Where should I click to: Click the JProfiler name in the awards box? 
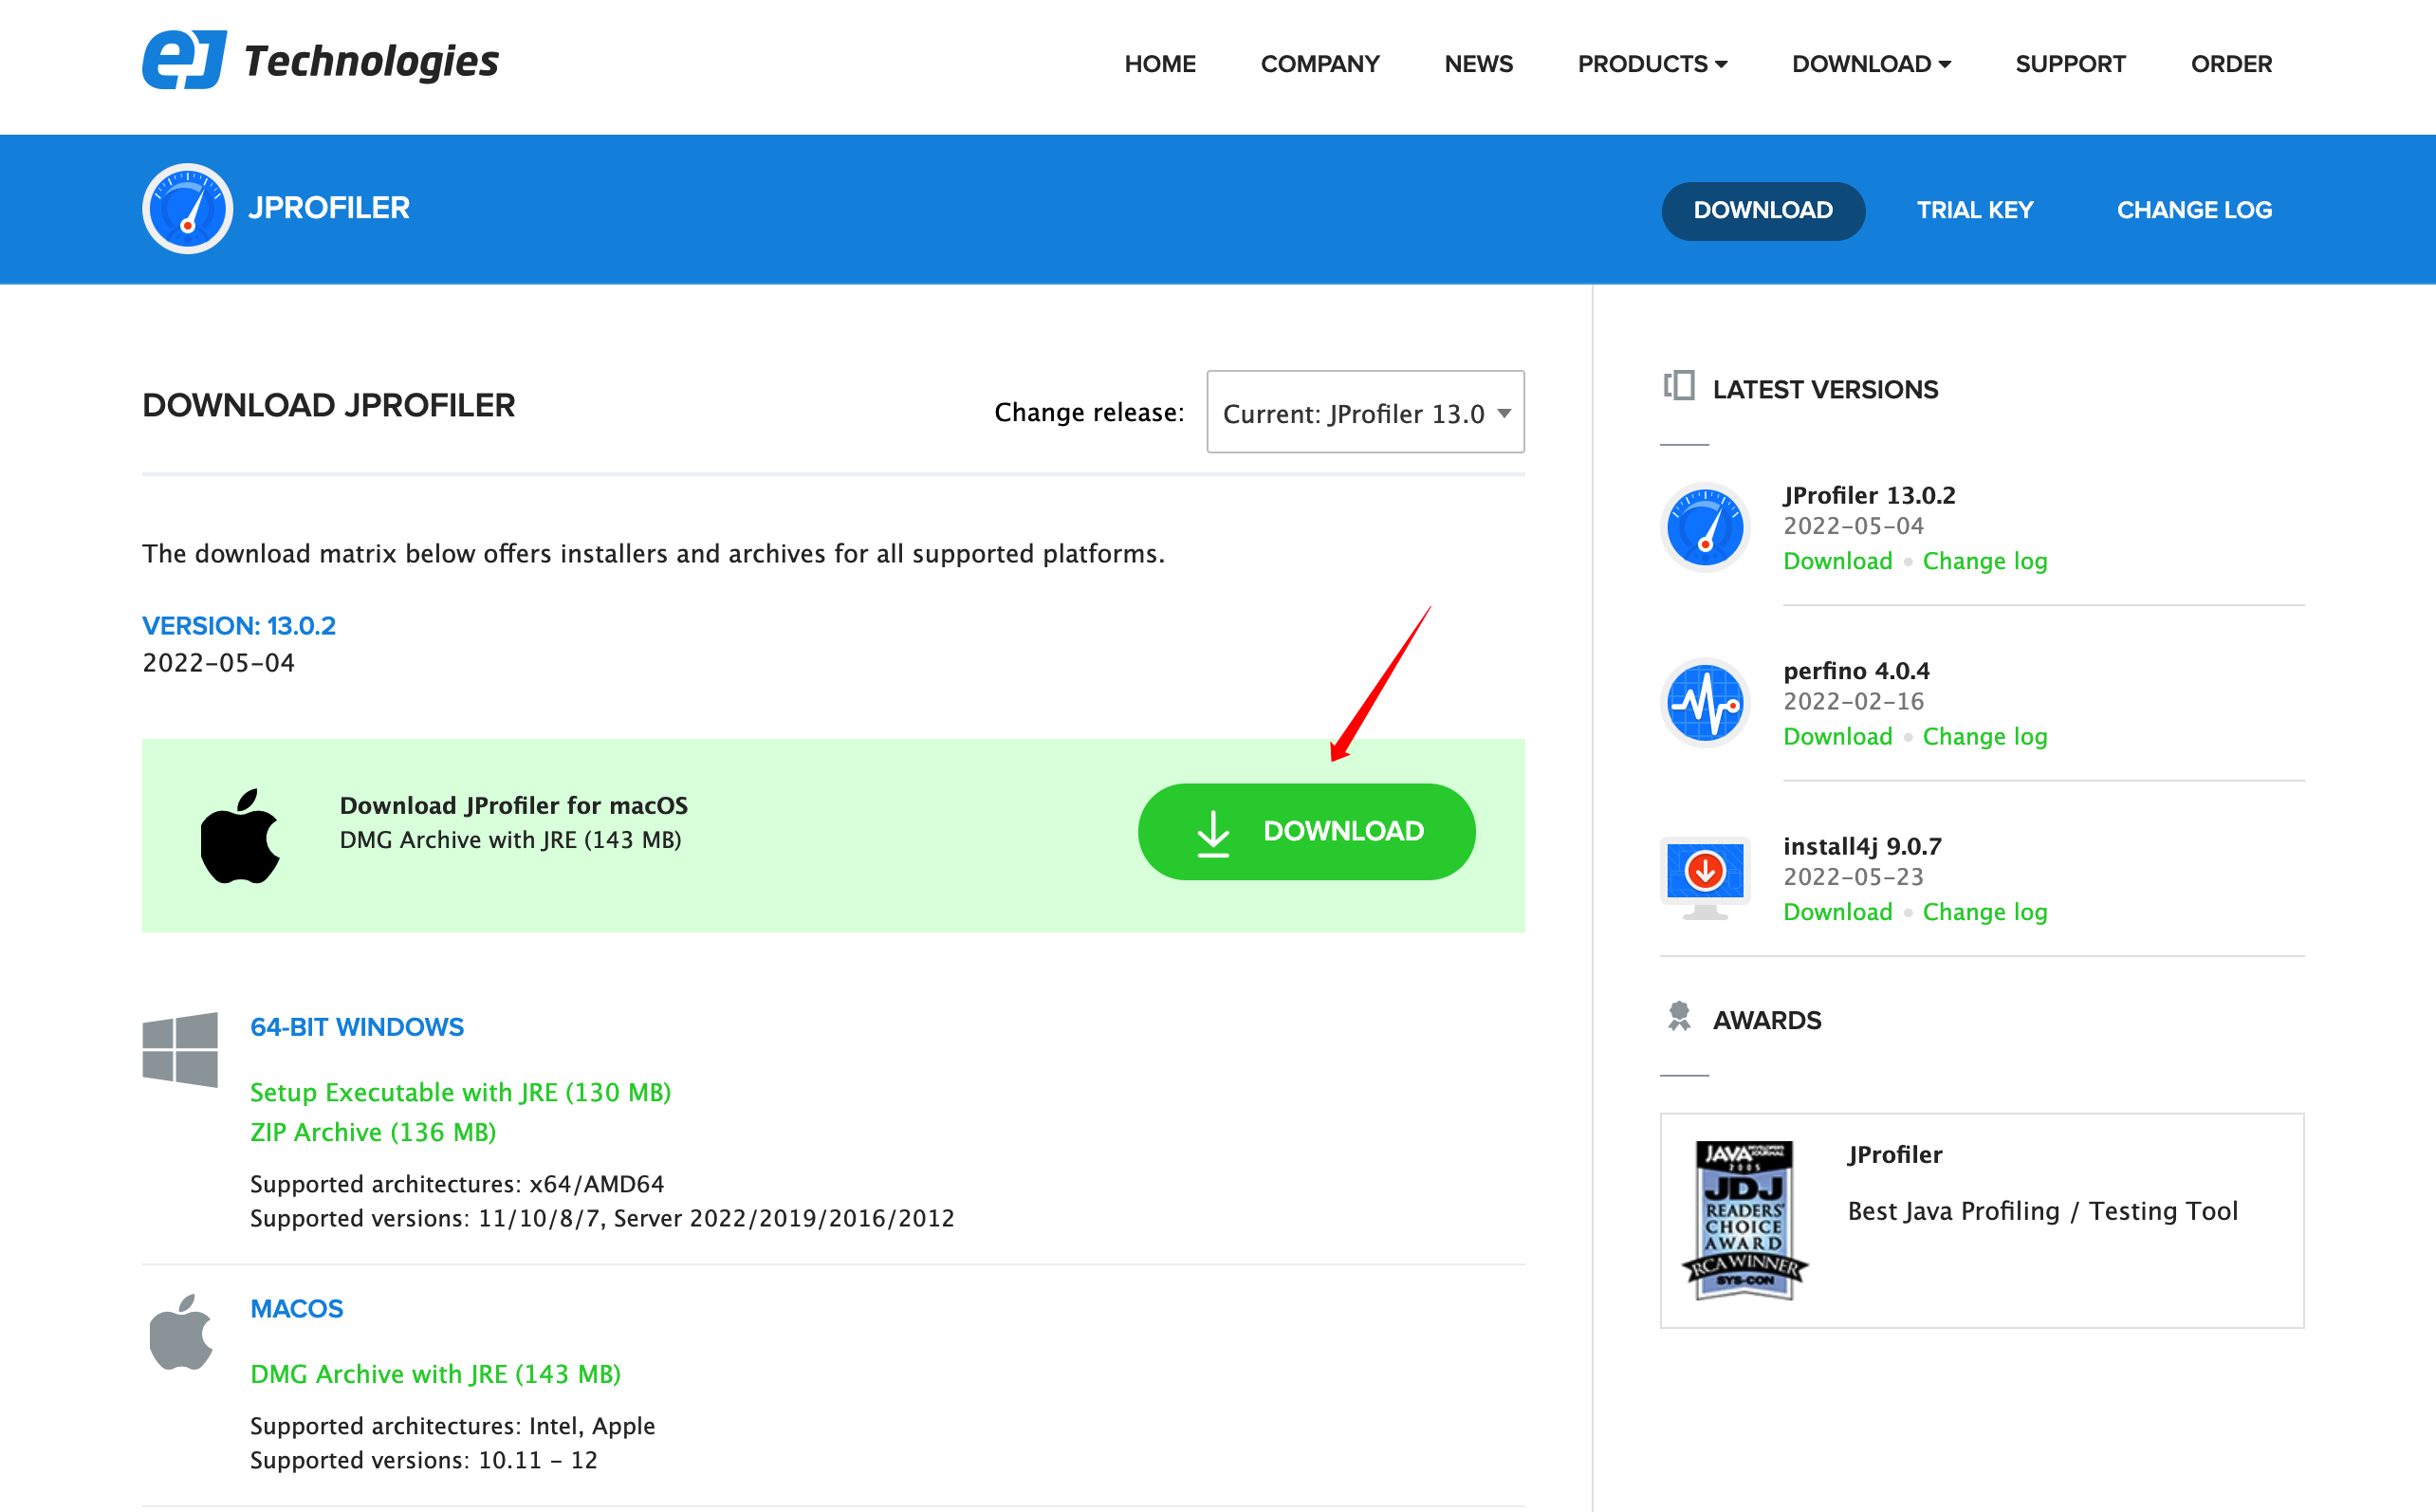click(x=1895, y=1155)
